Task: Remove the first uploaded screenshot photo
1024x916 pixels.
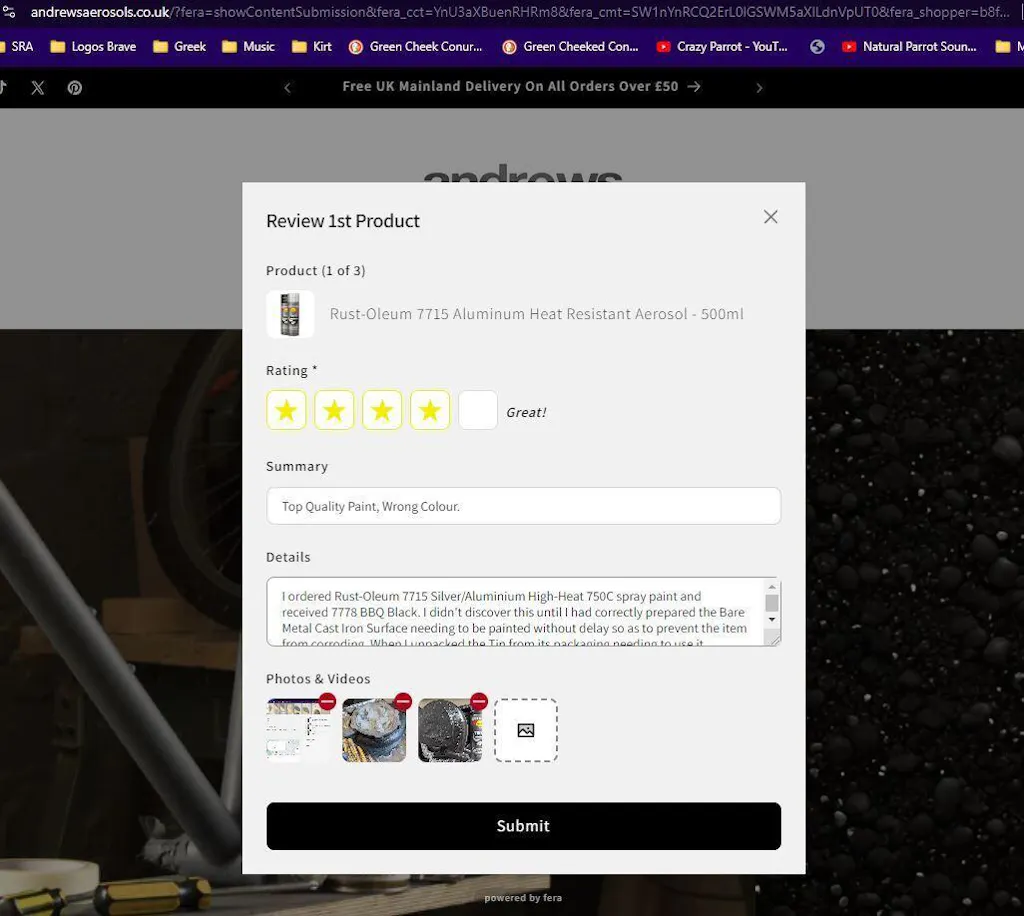Action: click(x=327, y=701)
